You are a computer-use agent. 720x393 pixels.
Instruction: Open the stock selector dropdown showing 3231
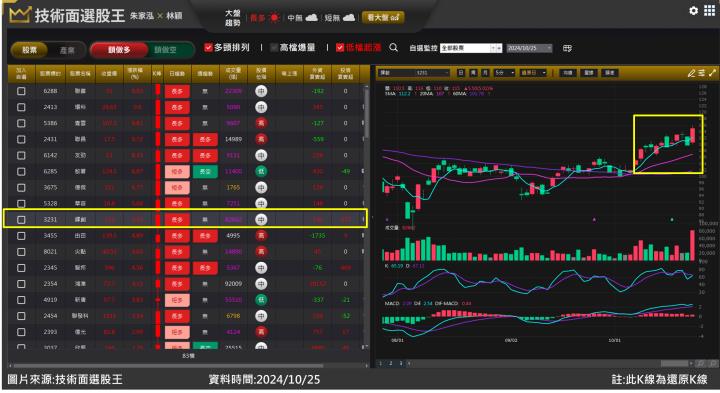414,73
